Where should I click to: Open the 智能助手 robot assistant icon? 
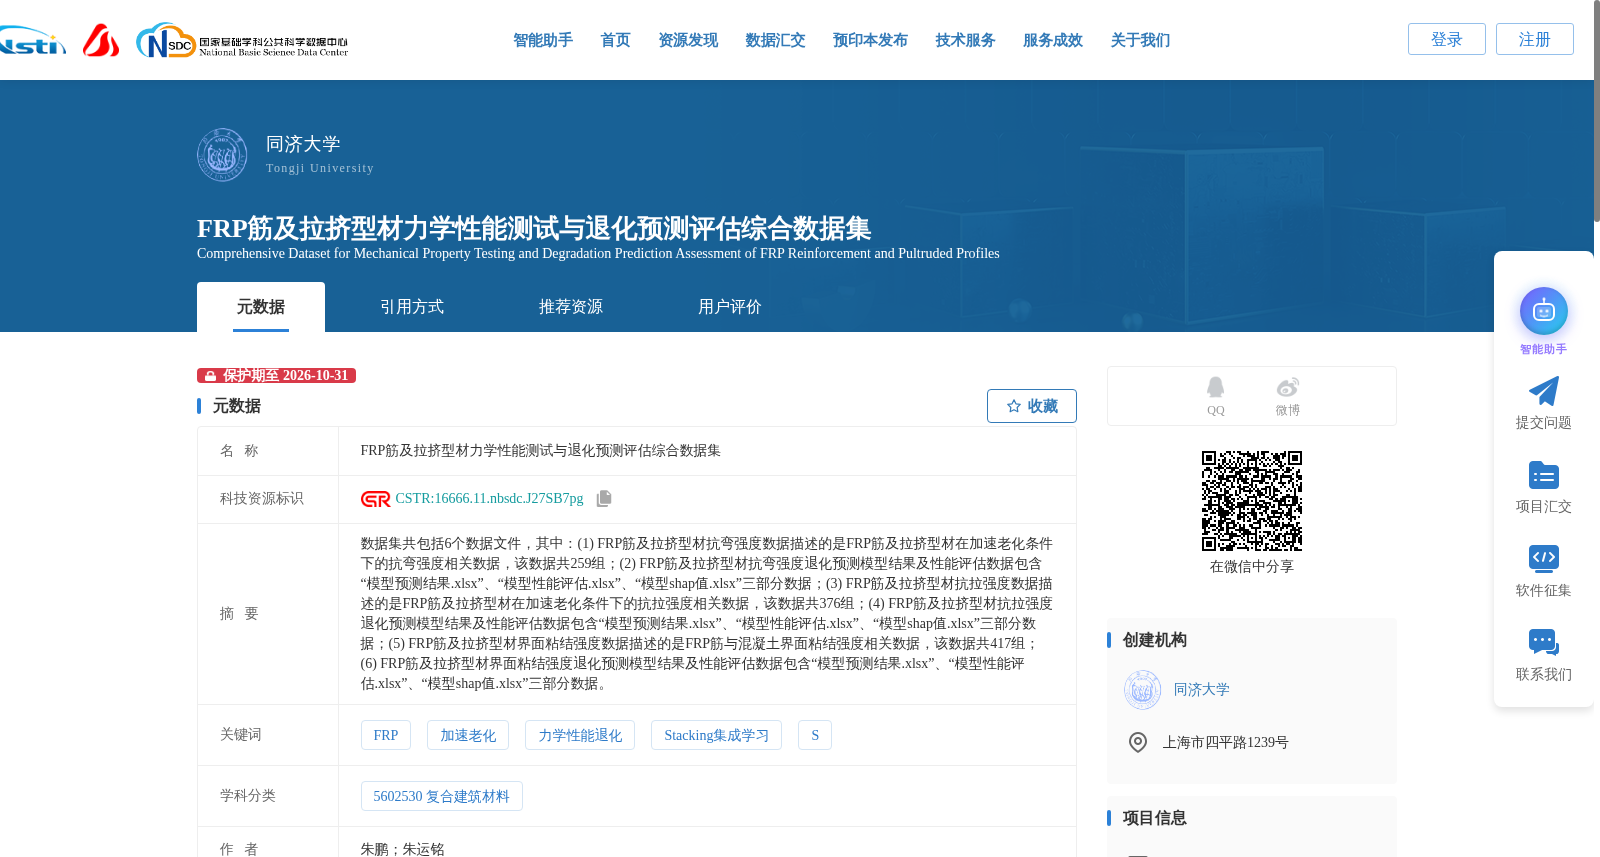(1543, 311)
